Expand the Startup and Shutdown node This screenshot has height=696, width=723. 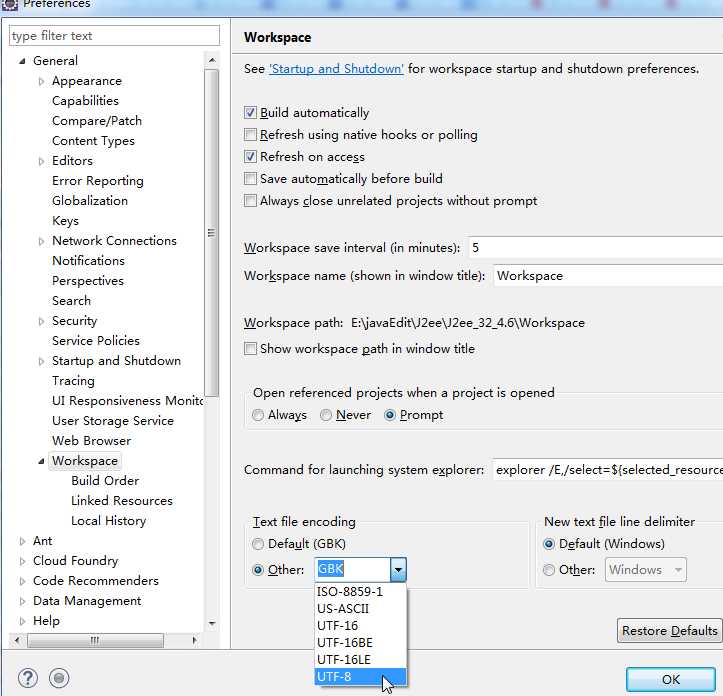(x=41, y=361)
